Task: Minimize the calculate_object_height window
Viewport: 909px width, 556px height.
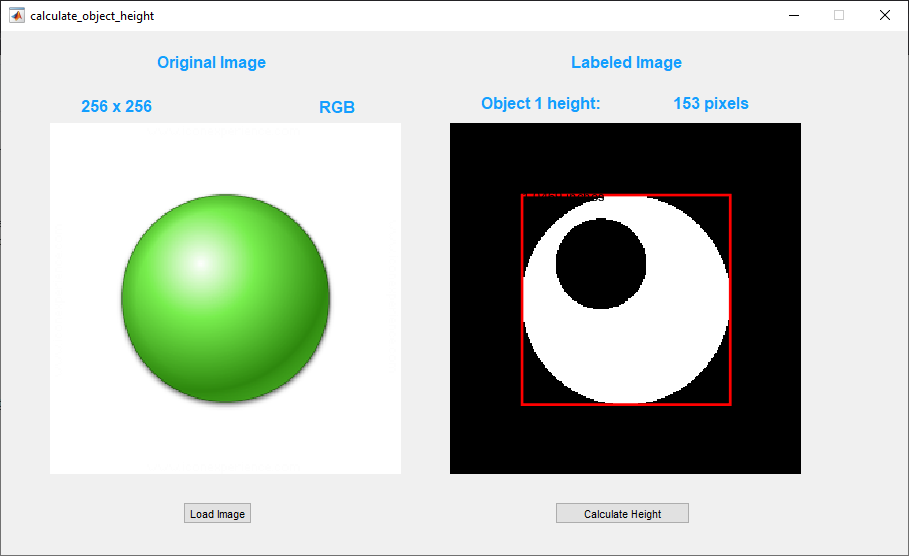Action: pyautogui.click(x=794, y=16)
